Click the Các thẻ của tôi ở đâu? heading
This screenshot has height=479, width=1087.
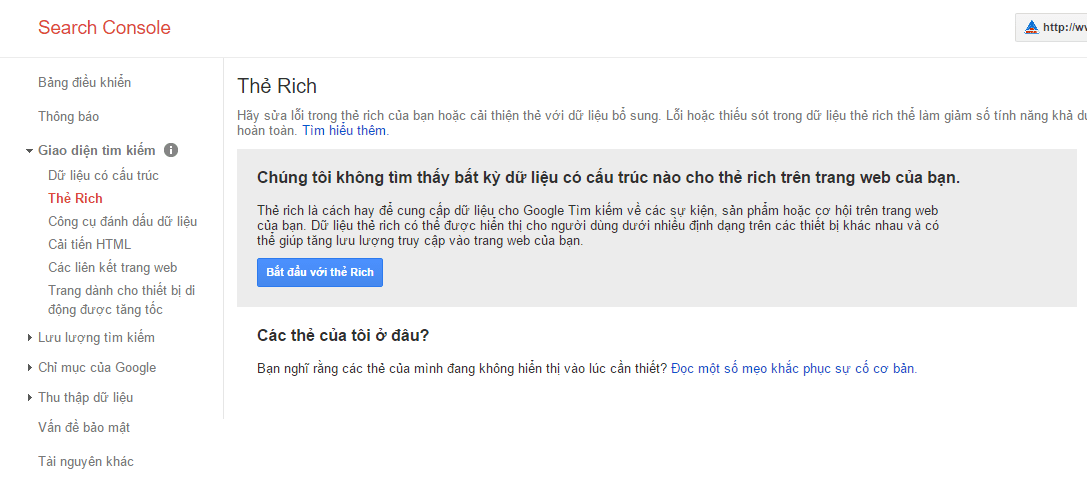click(343, 336)
